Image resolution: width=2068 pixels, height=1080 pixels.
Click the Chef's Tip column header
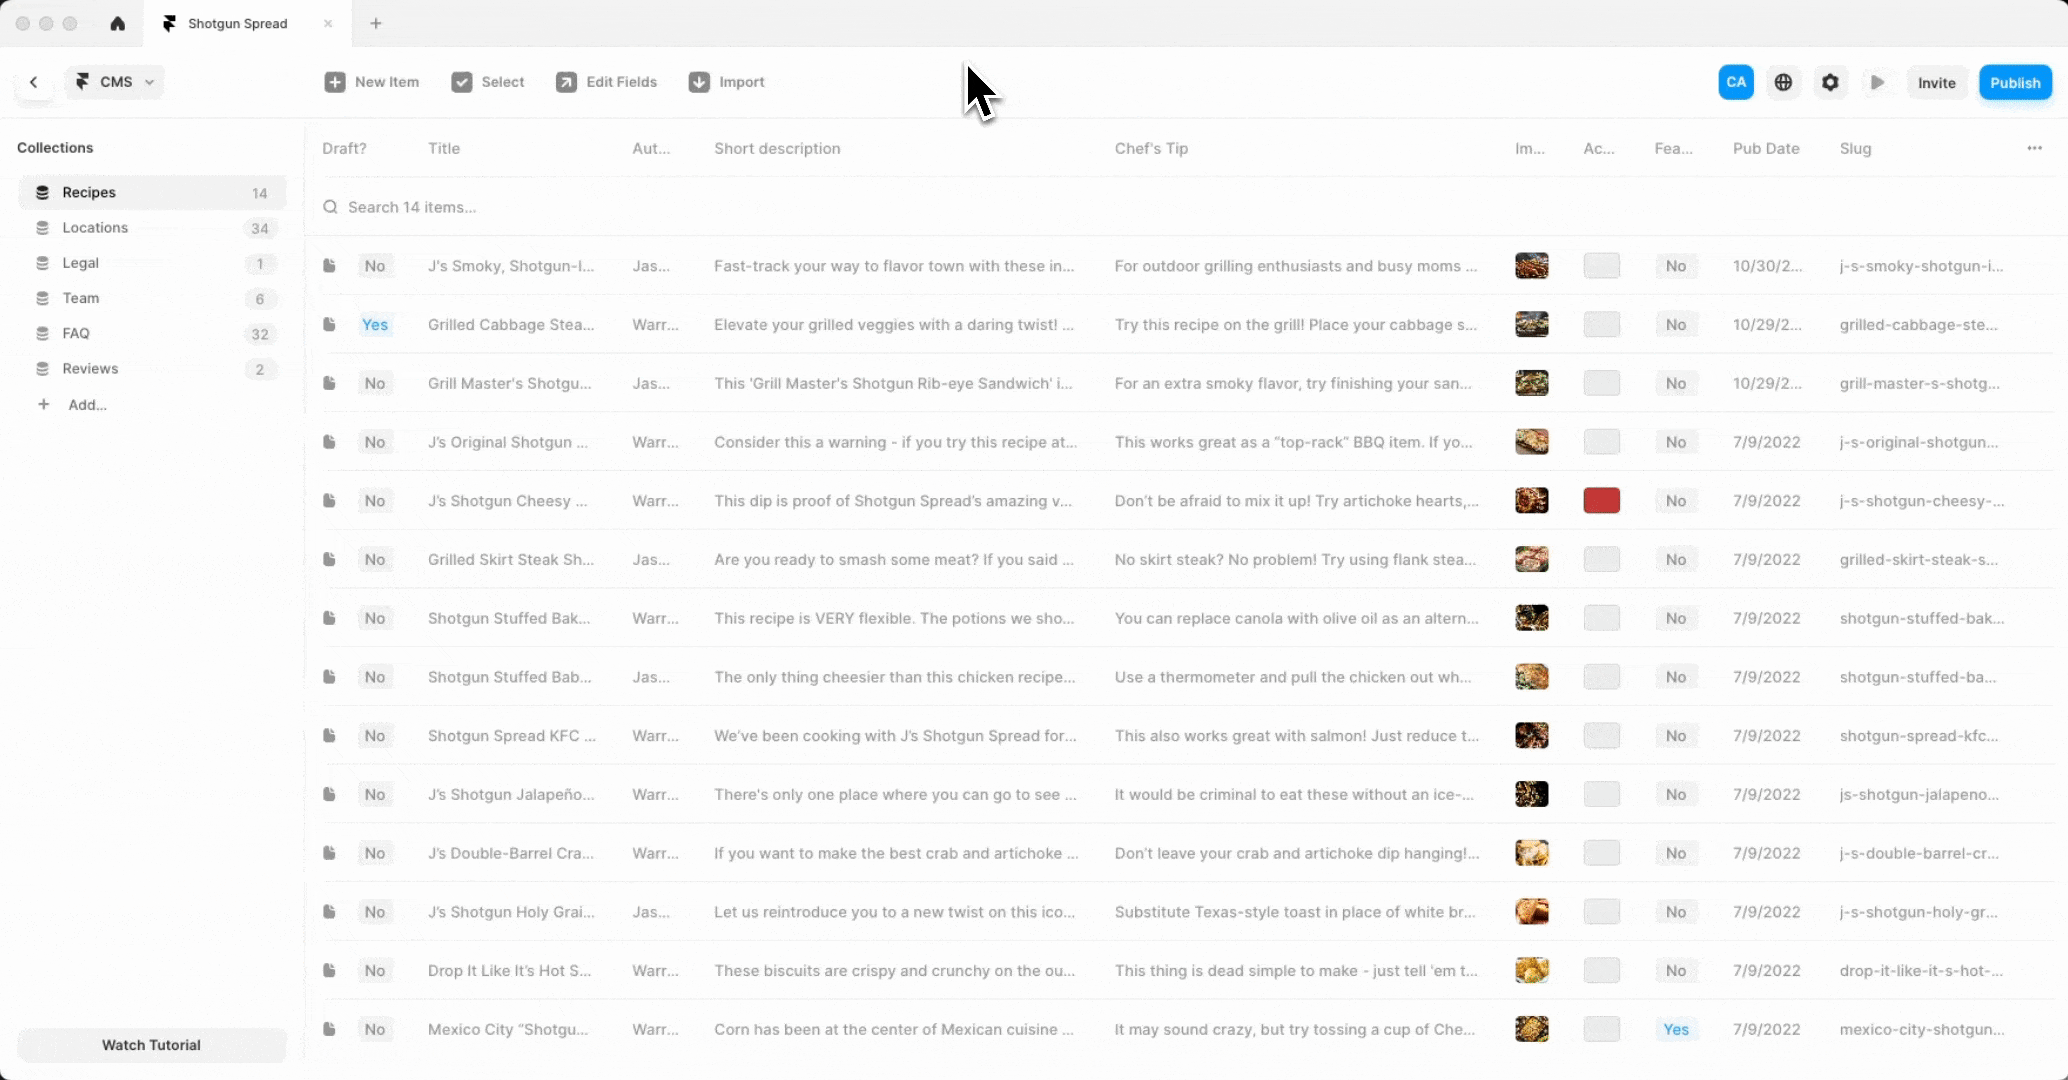(1151, 148)
